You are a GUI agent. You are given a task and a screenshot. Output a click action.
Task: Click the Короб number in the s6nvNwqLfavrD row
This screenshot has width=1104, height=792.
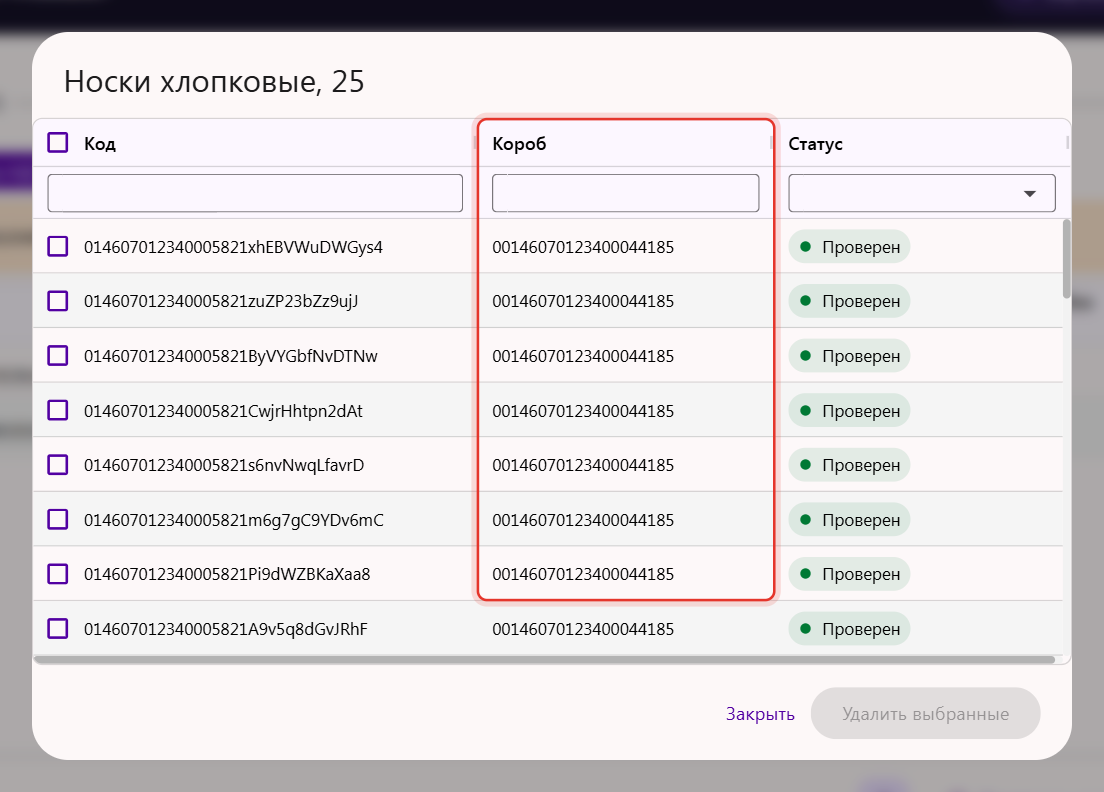583,465
